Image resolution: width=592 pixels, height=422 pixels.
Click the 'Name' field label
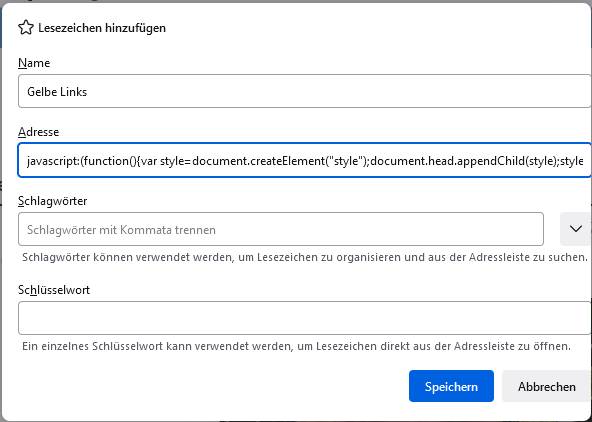(34, 63)
